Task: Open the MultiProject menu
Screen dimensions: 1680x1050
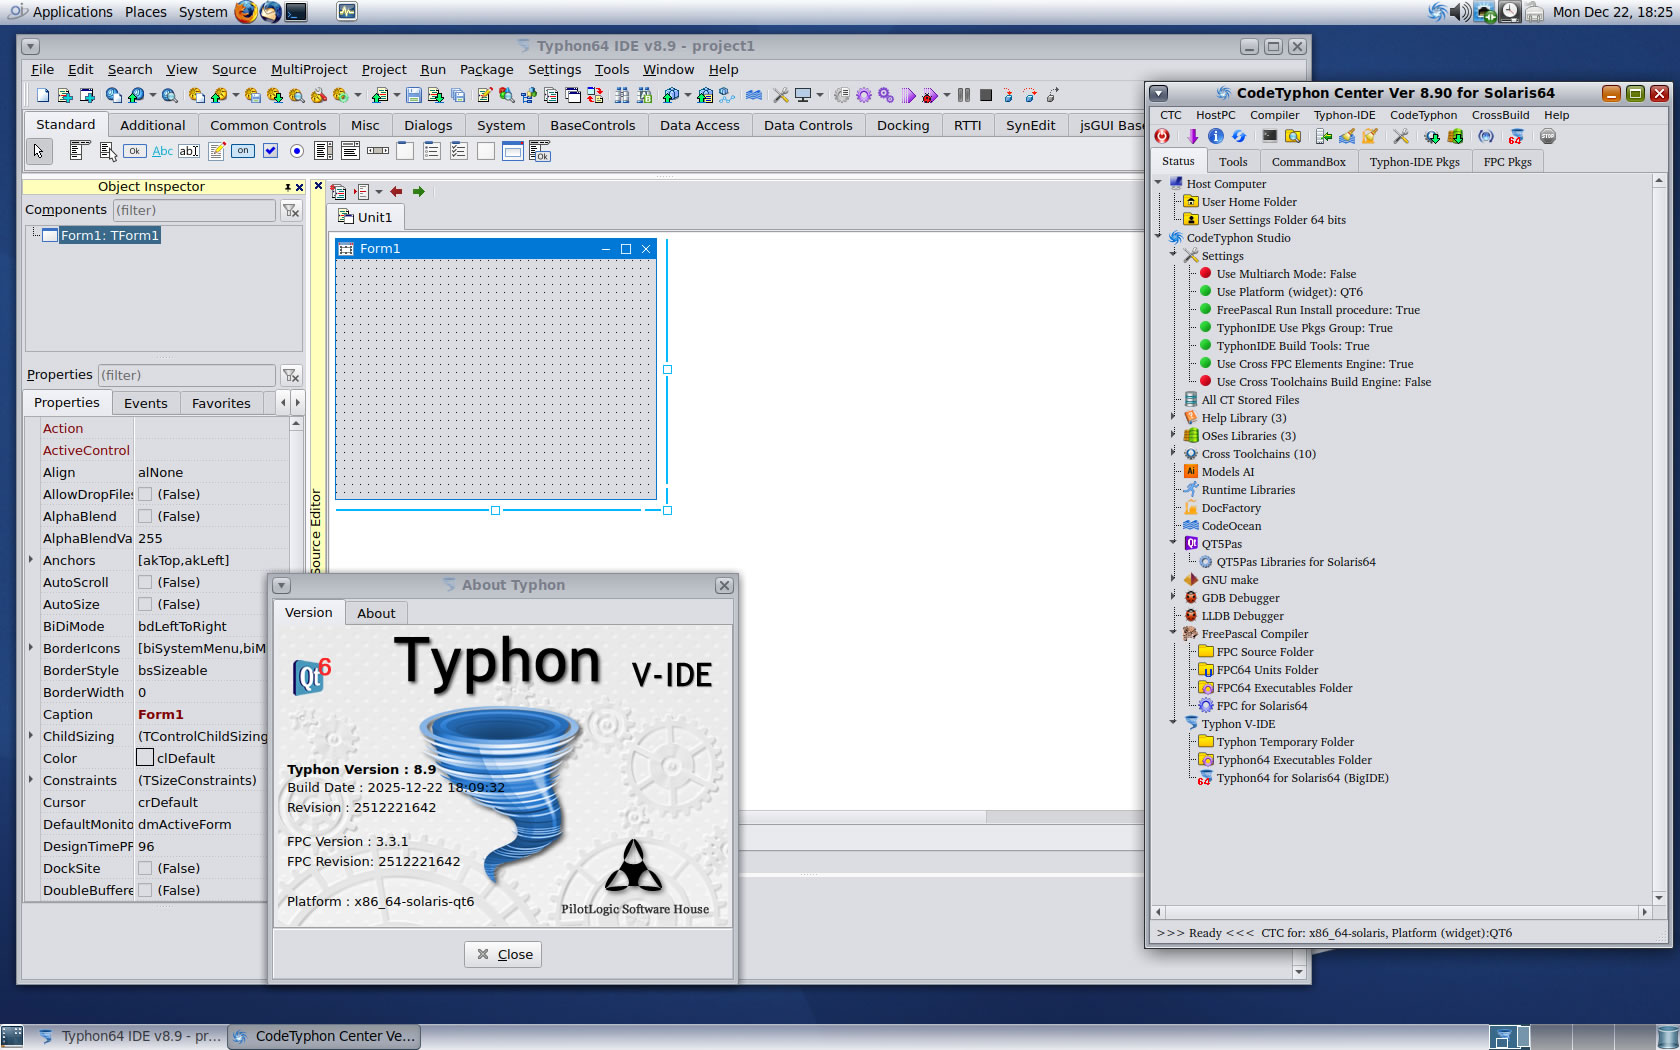Action: point(308,69)
